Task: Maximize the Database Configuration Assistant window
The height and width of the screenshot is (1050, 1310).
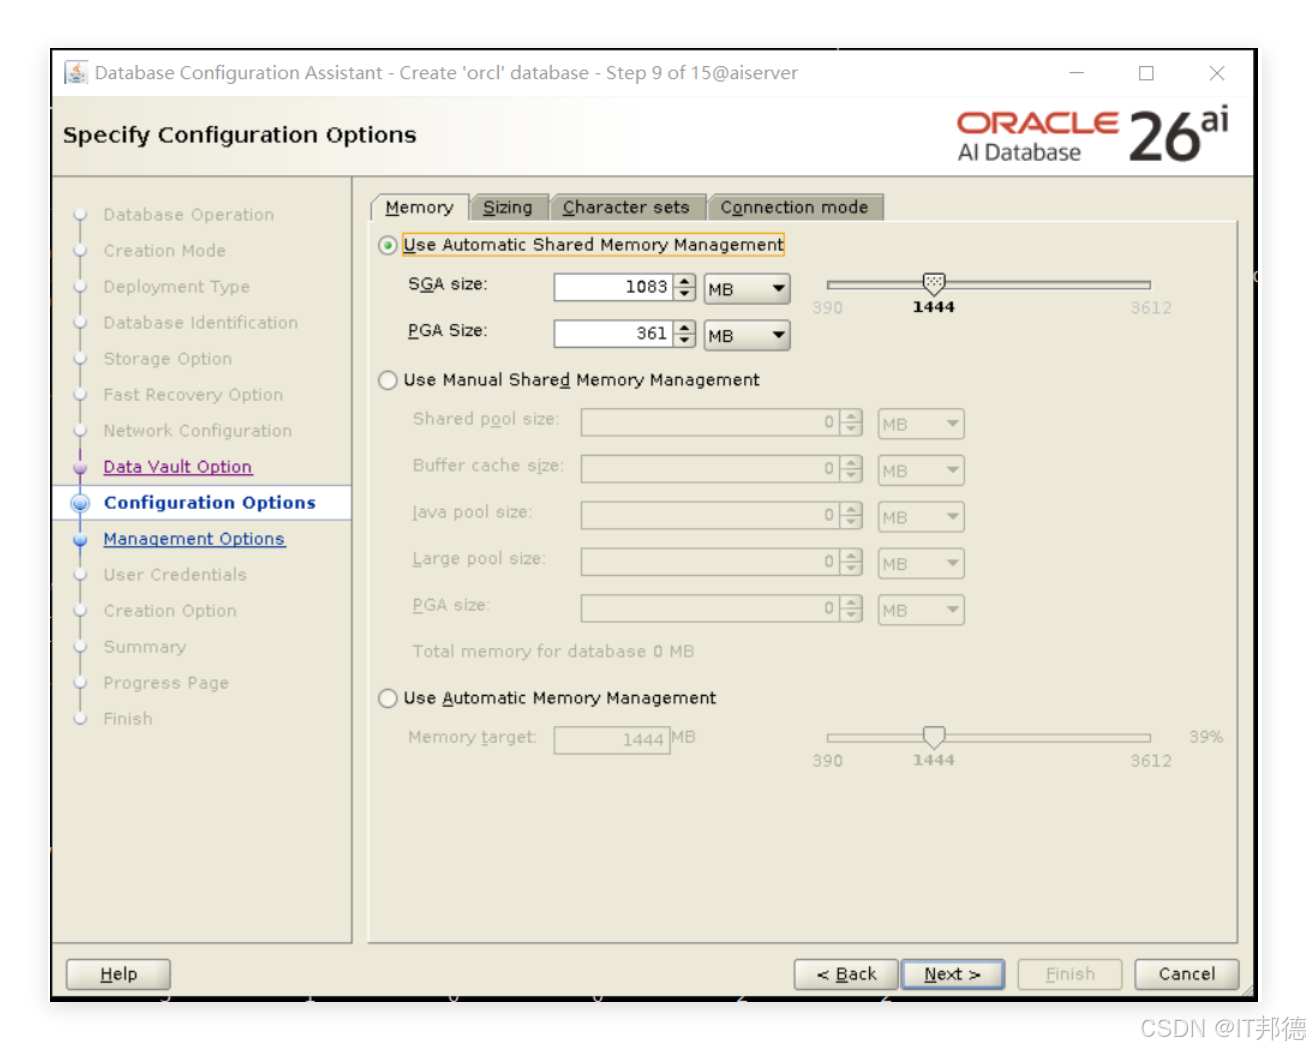Action: point(1146,73)
